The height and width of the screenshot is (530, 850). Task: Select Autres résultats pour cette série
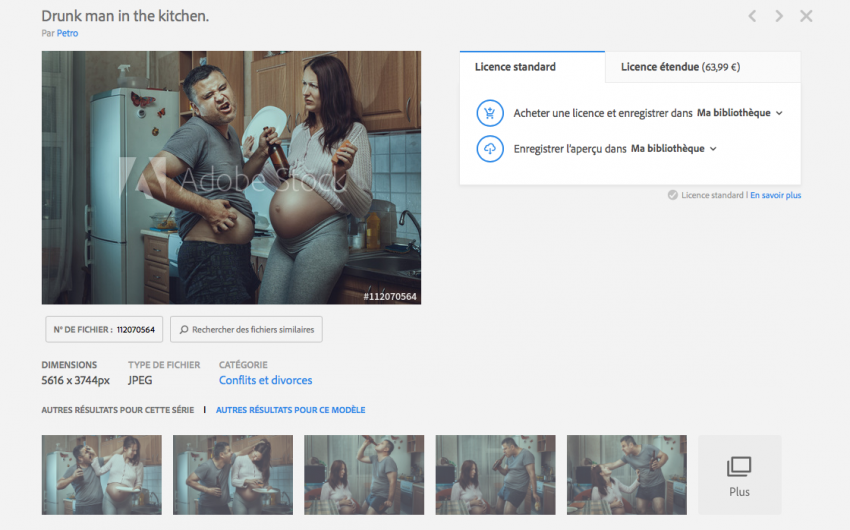[118, 410]
